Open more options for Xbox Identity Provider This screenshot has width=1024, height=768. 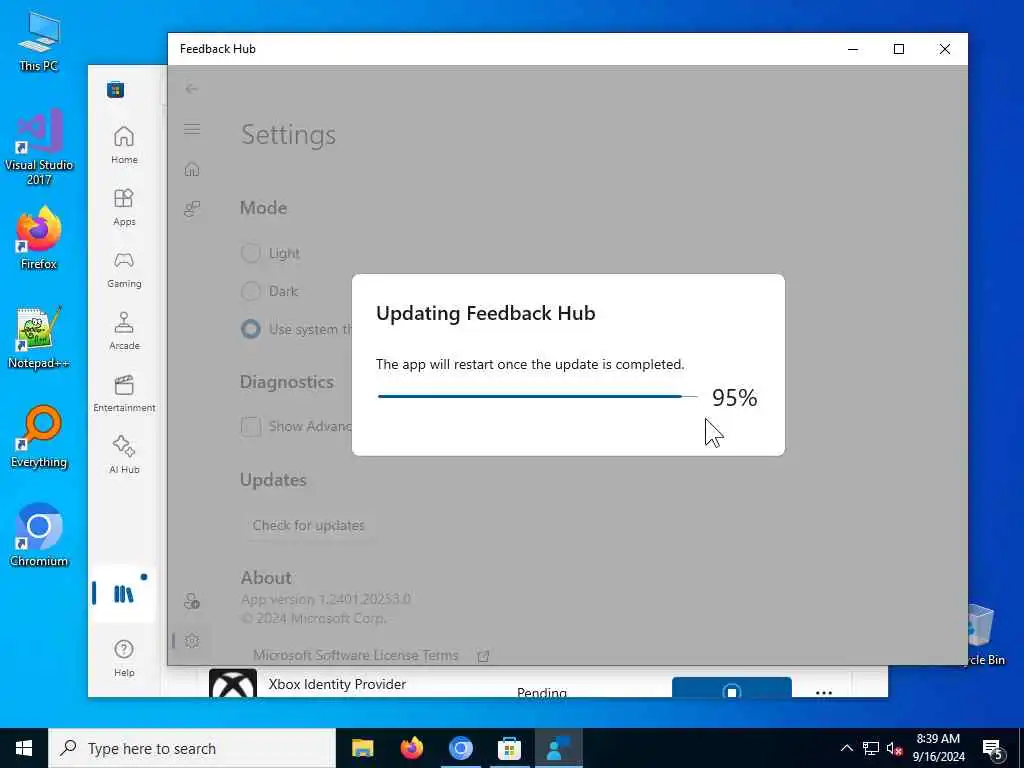(824, 692)
